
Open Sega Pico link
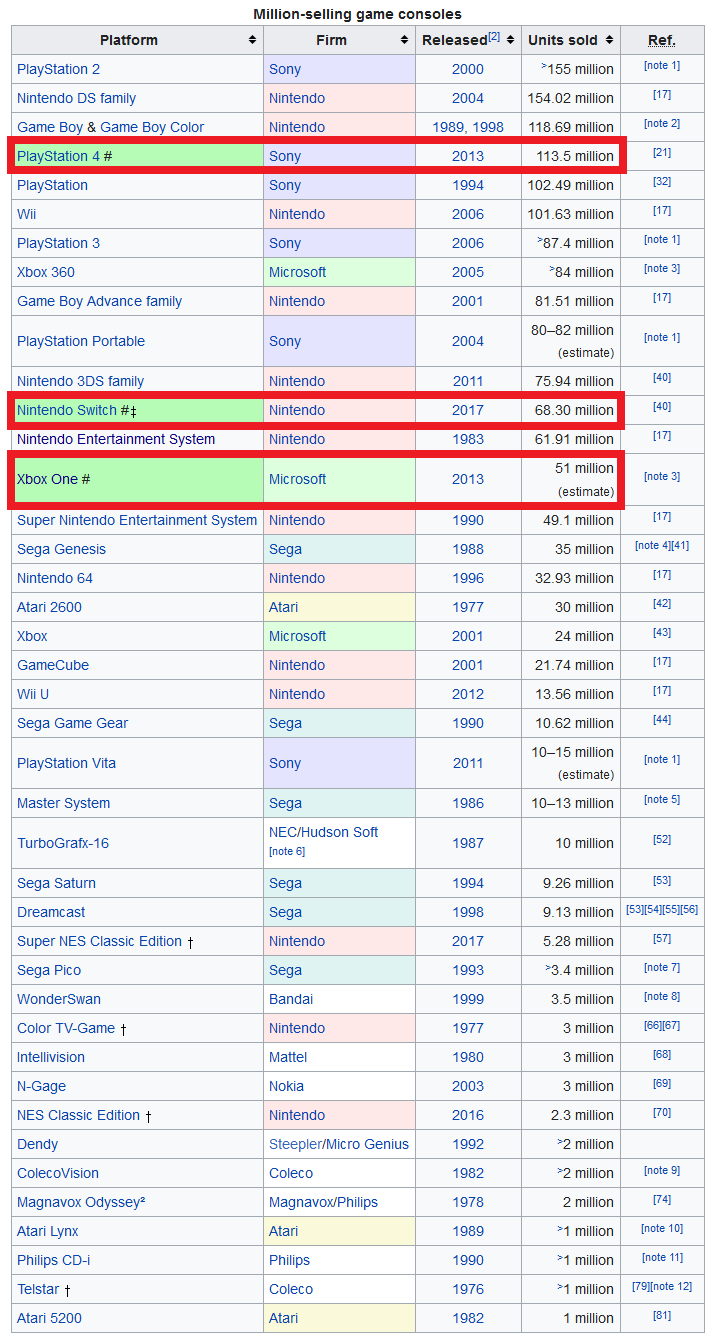(49, 970)
